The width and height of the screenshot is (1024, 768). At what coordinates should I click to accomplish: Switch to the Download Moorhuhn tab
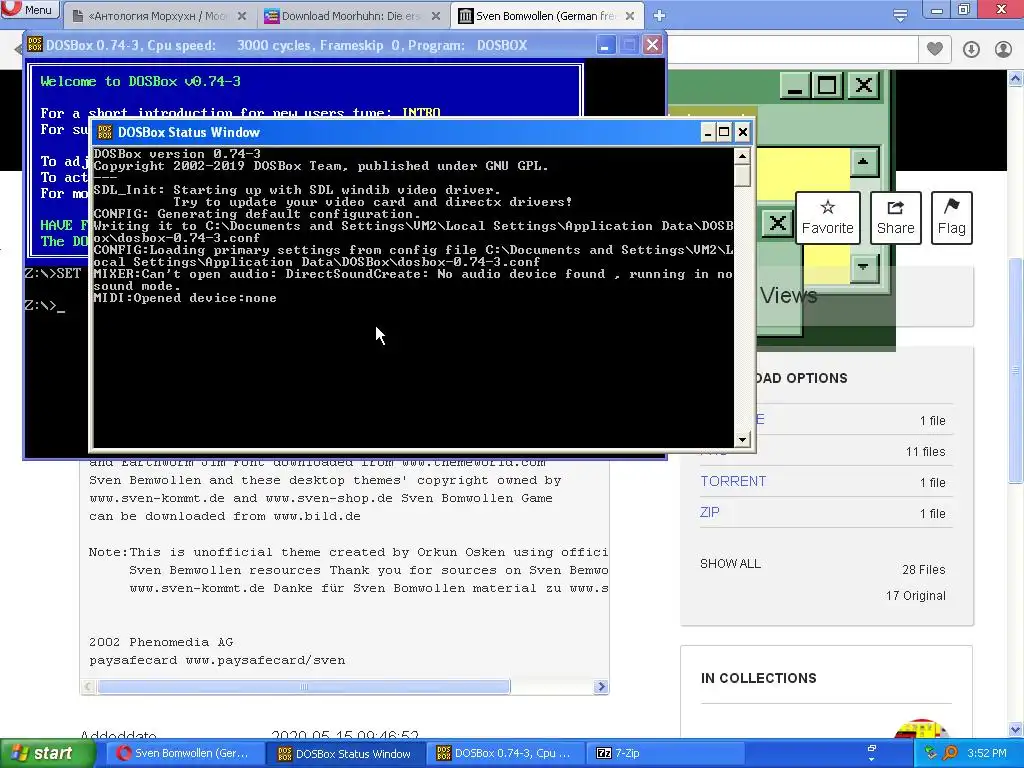coord(353,16)
